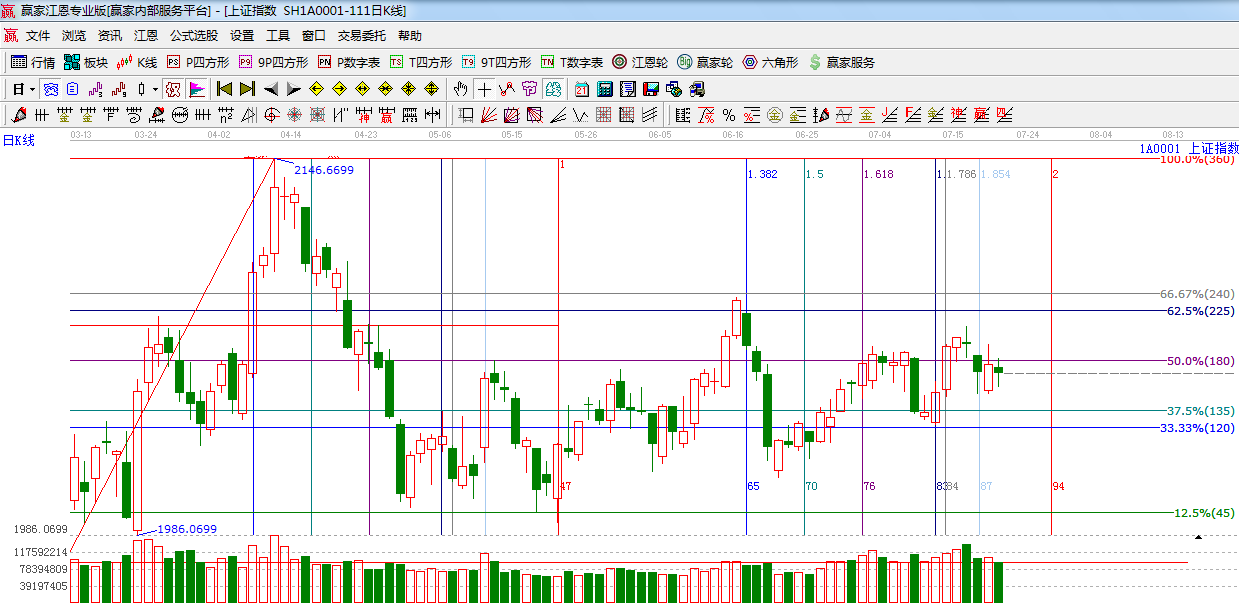Open the 公式选股 menu
1239x603 pixels.
[193, 36]
